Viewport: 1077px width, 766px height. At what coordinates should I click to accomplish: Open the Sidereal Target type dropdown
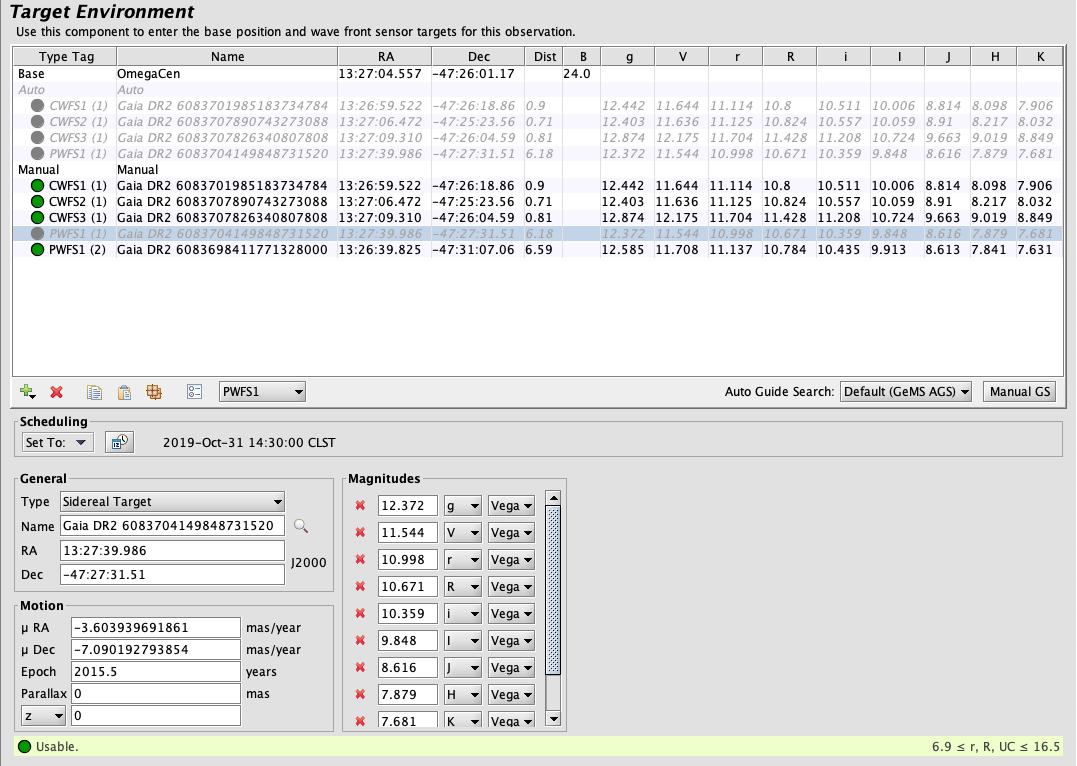[172, 502]
